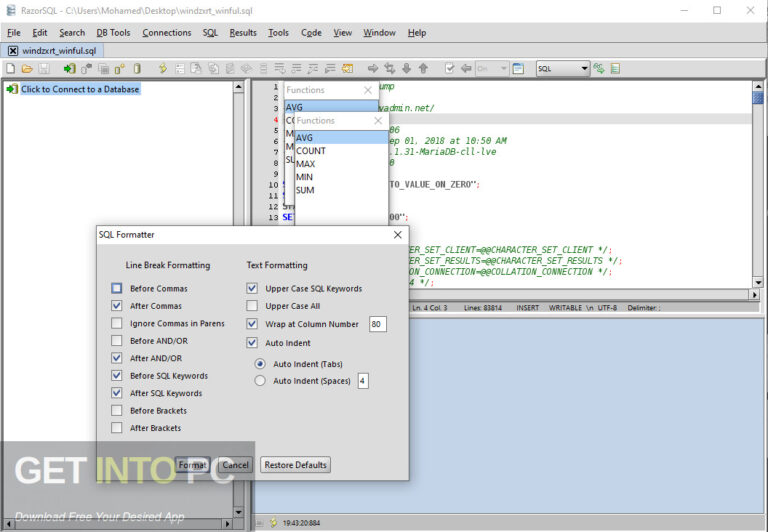The image size is (768, 532).
Task: Click the gray right arrow toolbar icon
Action: point(373,69)
